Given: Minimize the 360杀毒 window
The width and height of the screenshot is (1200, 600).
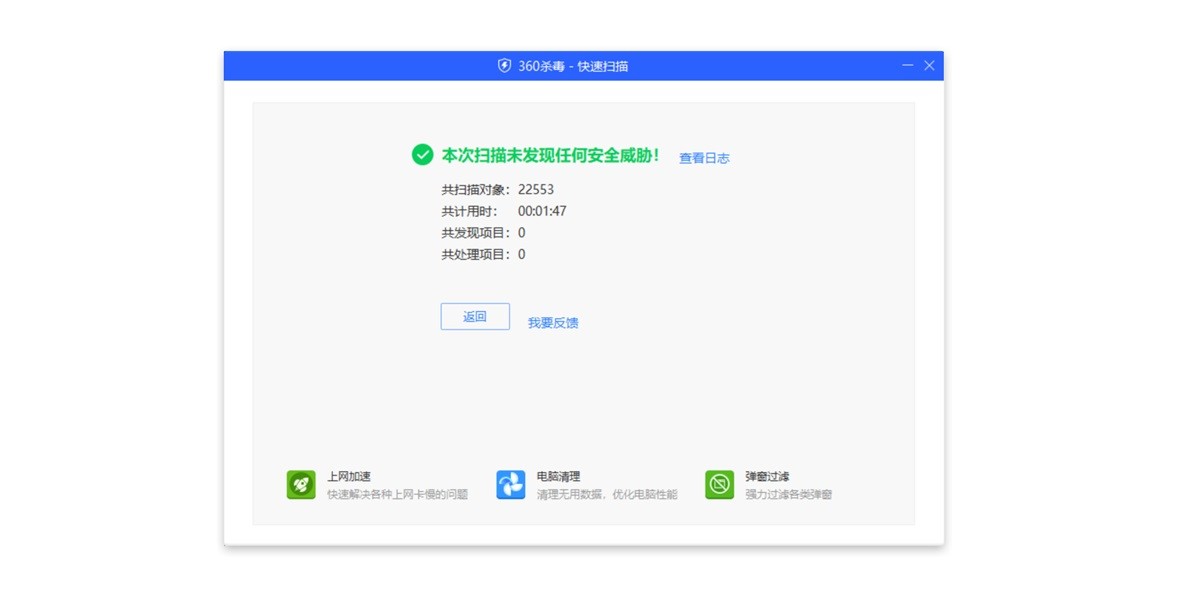Looking at the screenshot, I should pos(908,65).
